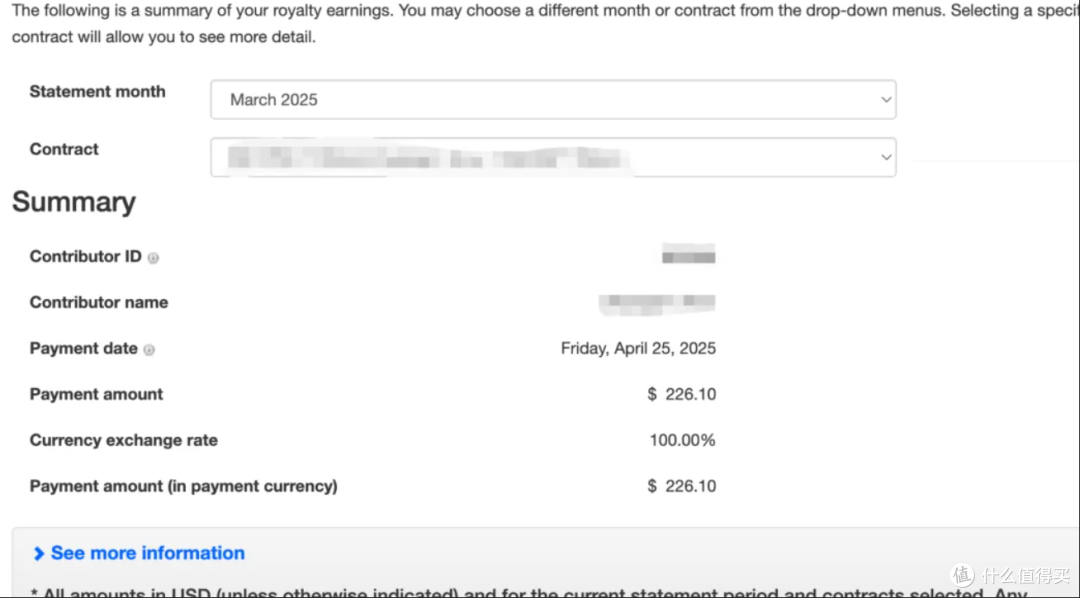Open the Contract dropdown with blurred text
1080x598 pixels.
[x=553, y=157]
